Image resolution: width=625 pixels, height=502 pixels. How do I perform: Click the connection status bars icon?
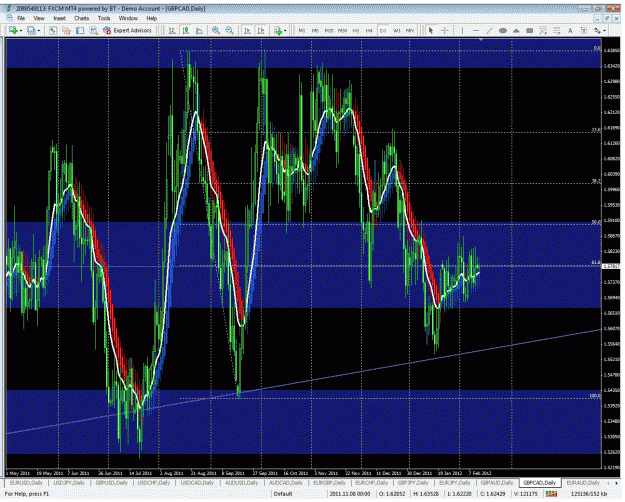pyautogui.click(x=551, y=494)
